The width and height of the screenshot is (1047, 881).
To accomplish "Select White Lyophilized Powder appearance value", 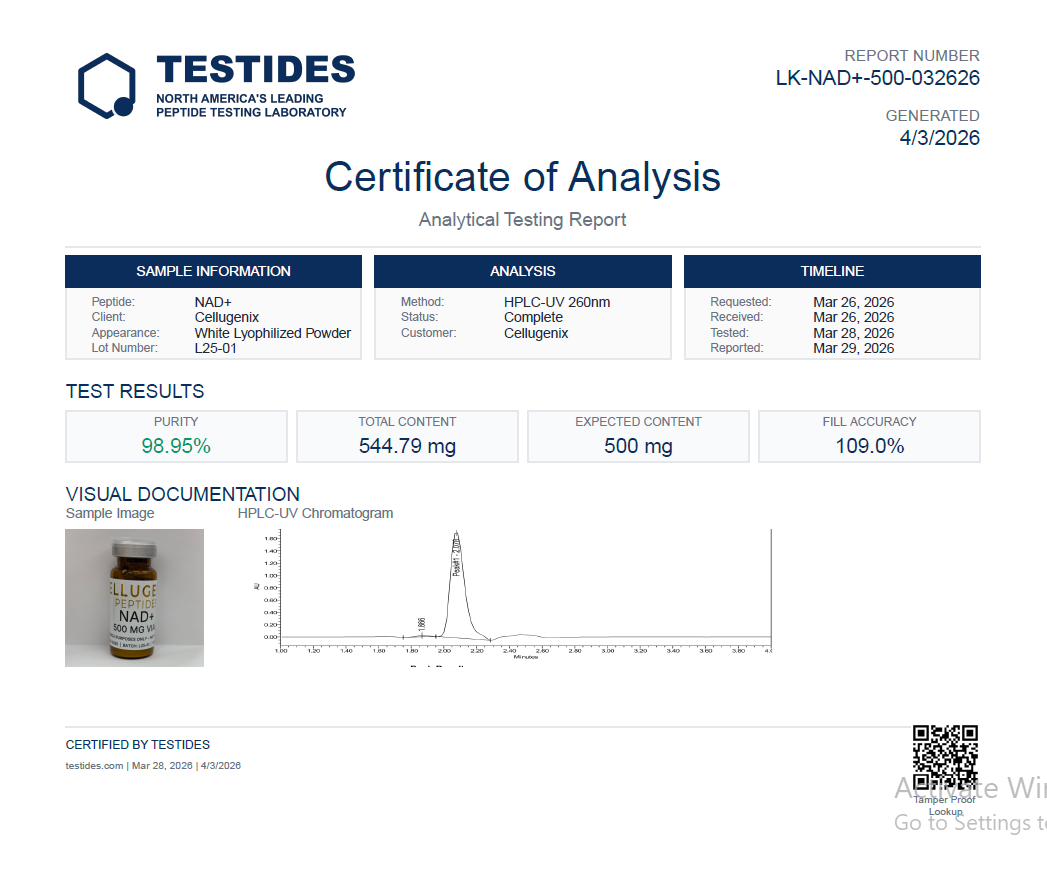I will 272,333.
